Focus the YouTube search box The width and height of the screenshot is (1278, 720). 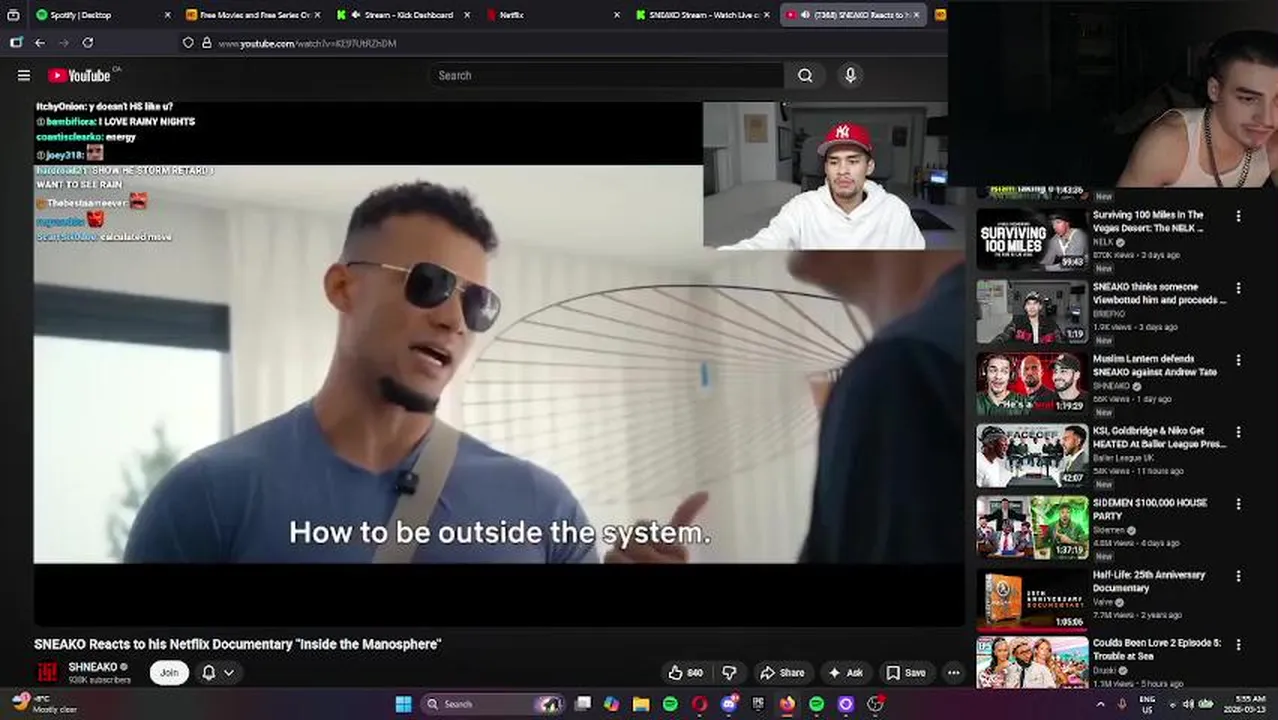coord(607,75)
